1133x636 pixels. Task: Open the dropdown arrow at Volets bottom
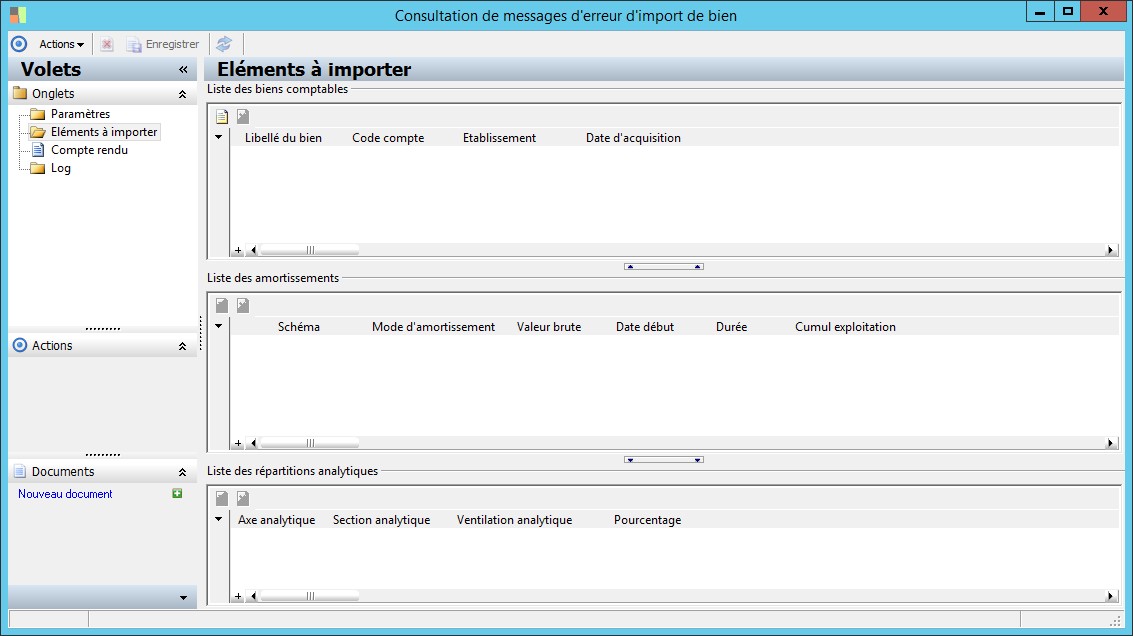pyautogui.click(x=183, y=598)
